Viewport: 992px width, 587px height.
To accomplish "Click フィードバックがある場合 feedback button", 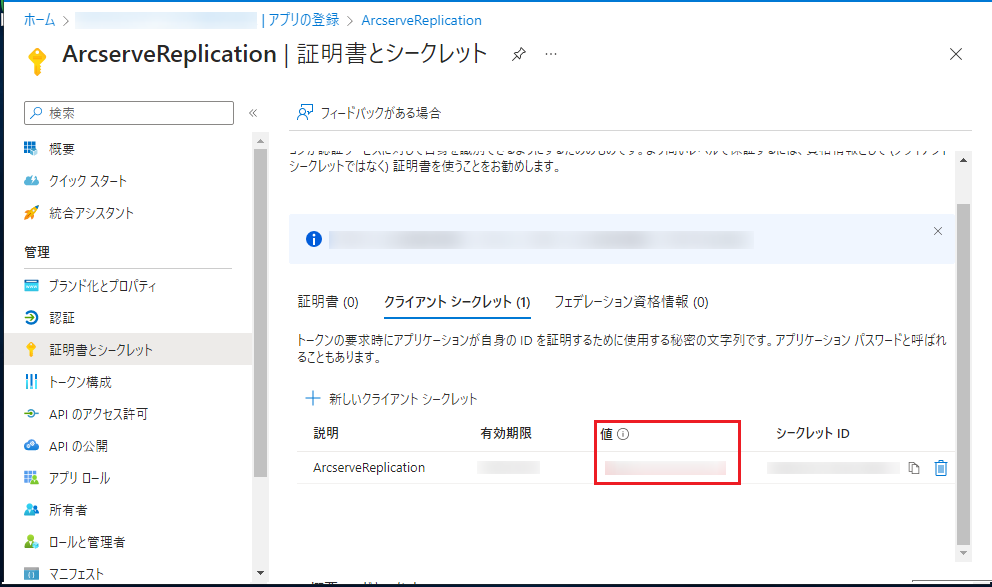I will click(x=369, y=113).
